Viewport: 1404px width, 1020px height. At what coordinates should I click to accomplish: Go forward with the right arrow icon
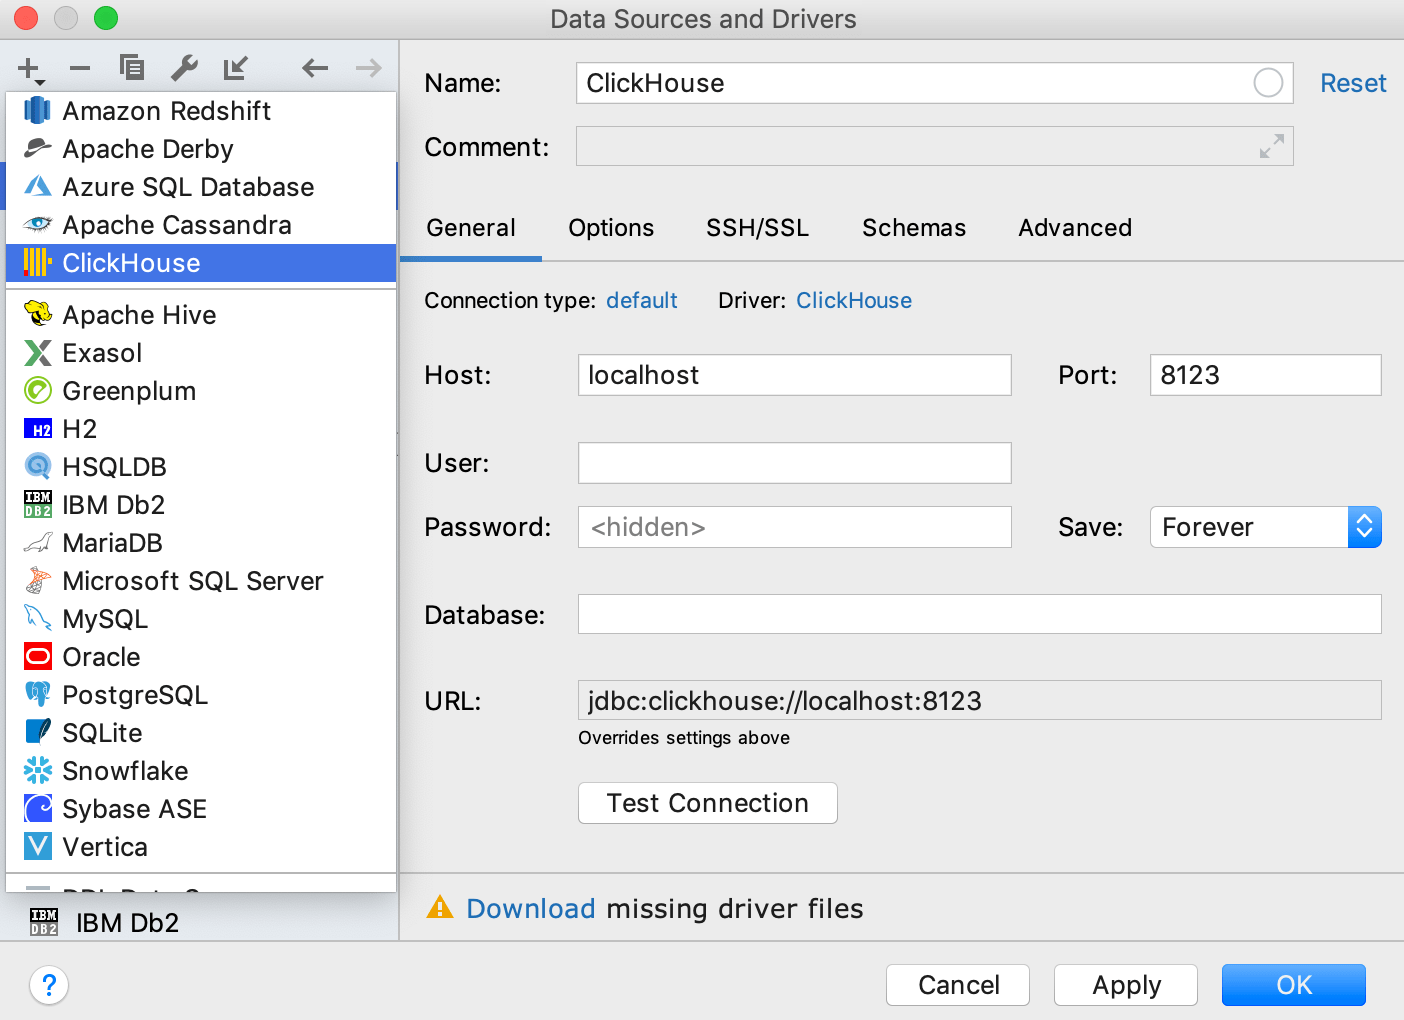point(369,68)
